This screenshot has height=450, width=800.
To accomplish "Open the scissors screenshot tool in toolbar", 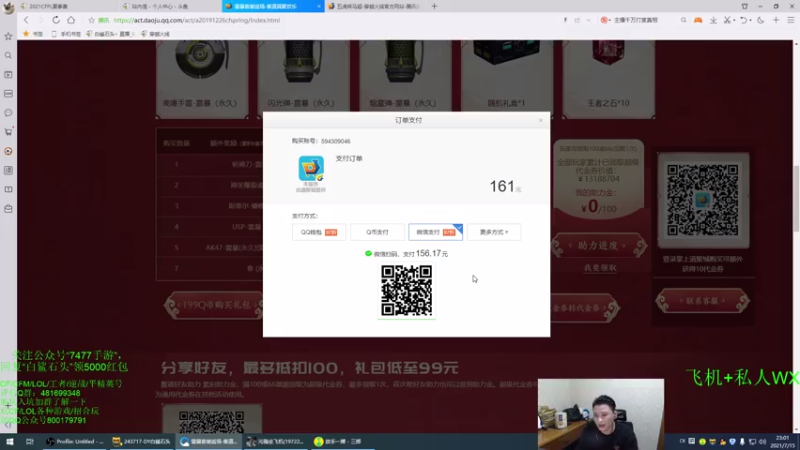I will (x=727, y=20).
